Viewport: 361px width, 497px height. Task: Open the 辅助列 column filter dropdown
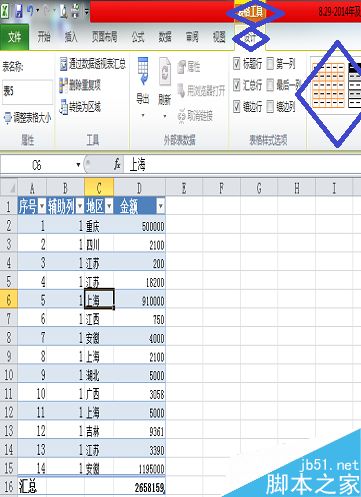click(x=80, y=207)
